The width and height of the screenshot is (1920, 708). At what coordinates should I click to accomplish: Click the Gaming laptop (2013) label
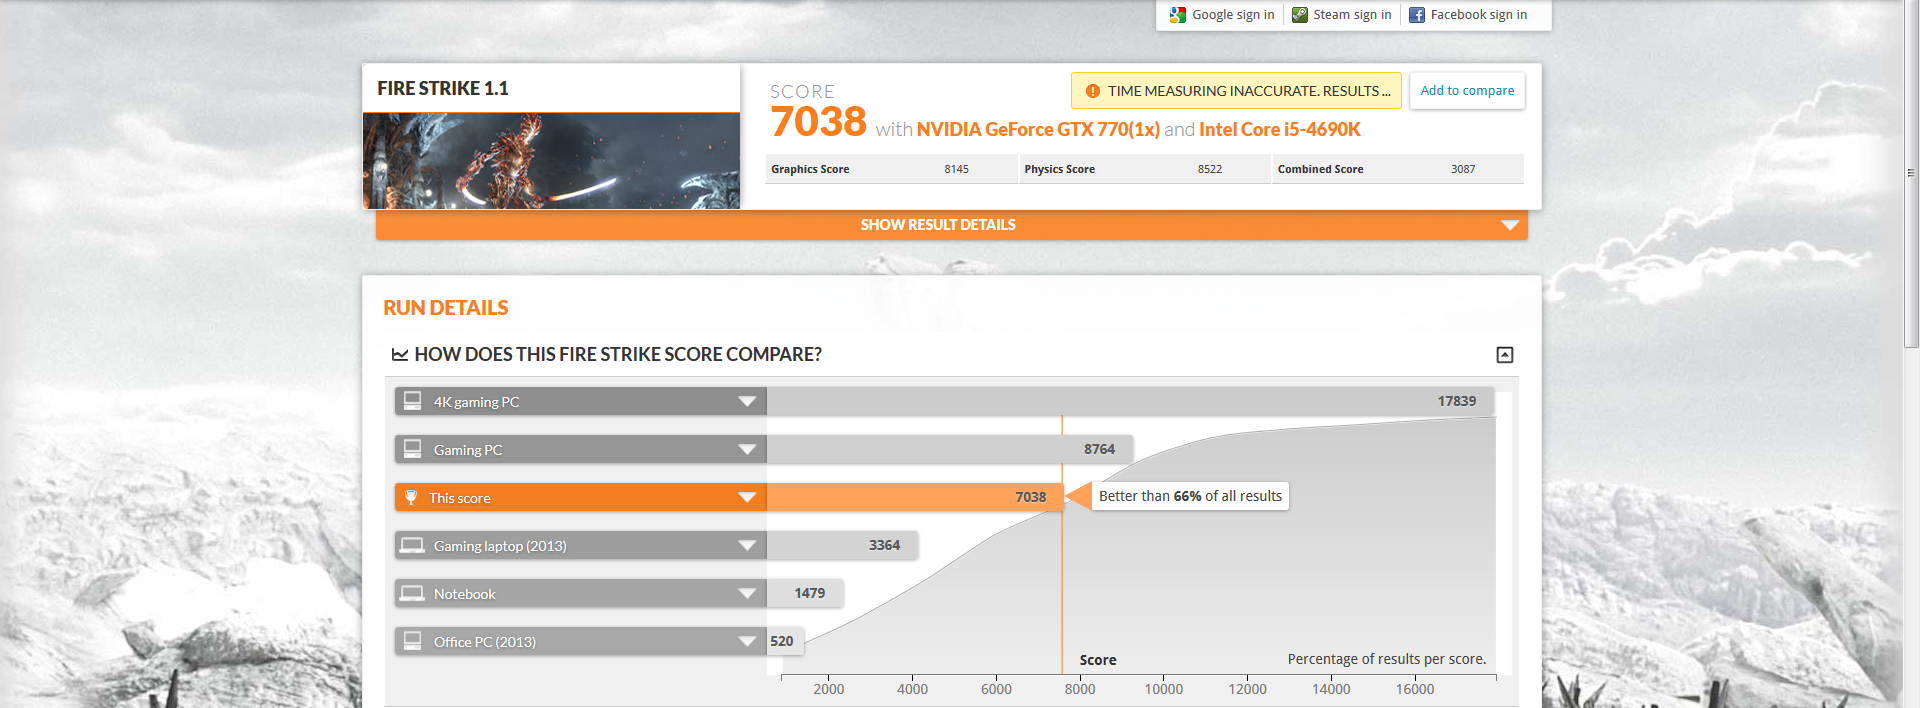pyautogui.click(x=500, y=546)
